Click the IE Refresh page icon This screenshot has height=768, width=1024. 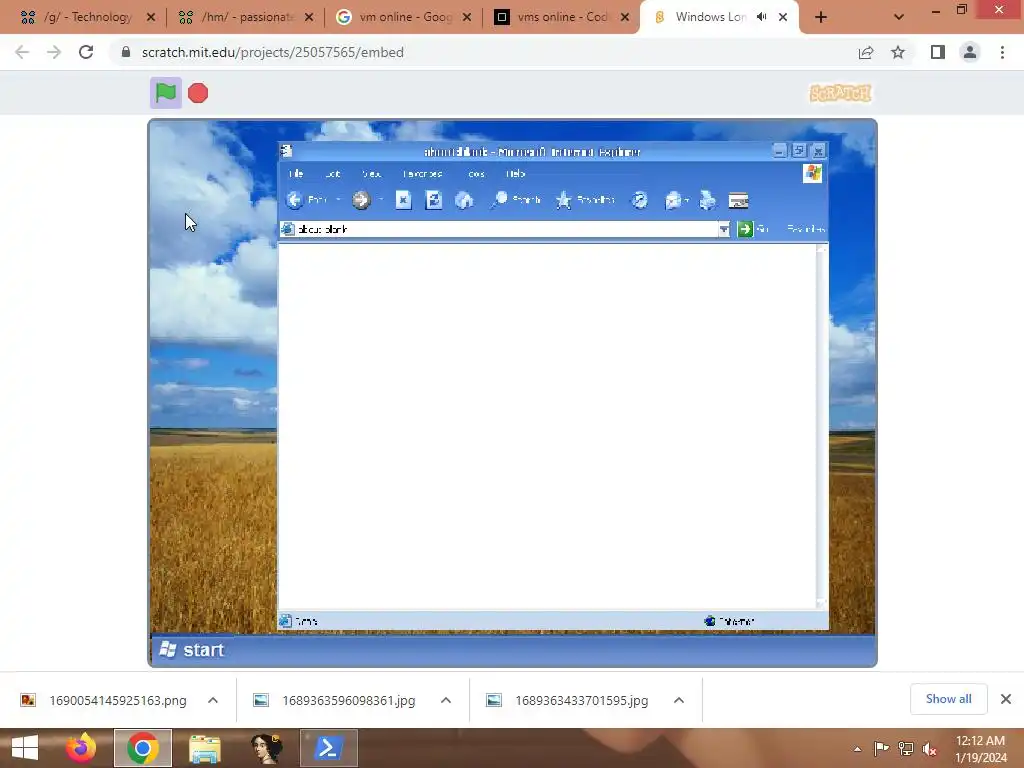coord(434,200)
